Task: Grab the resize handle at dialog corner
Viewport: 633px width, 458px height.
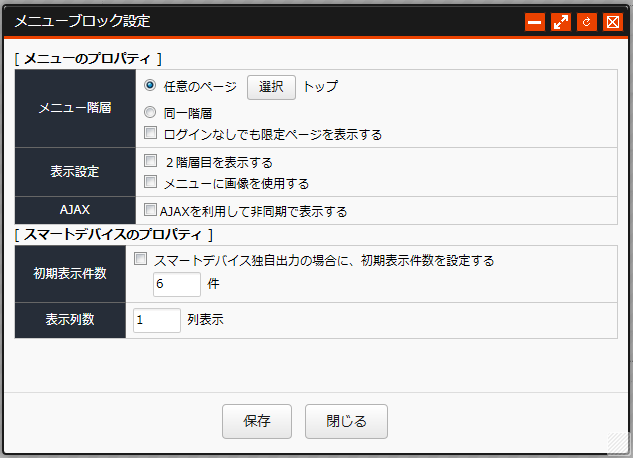Action: click(x=618, y=443)
